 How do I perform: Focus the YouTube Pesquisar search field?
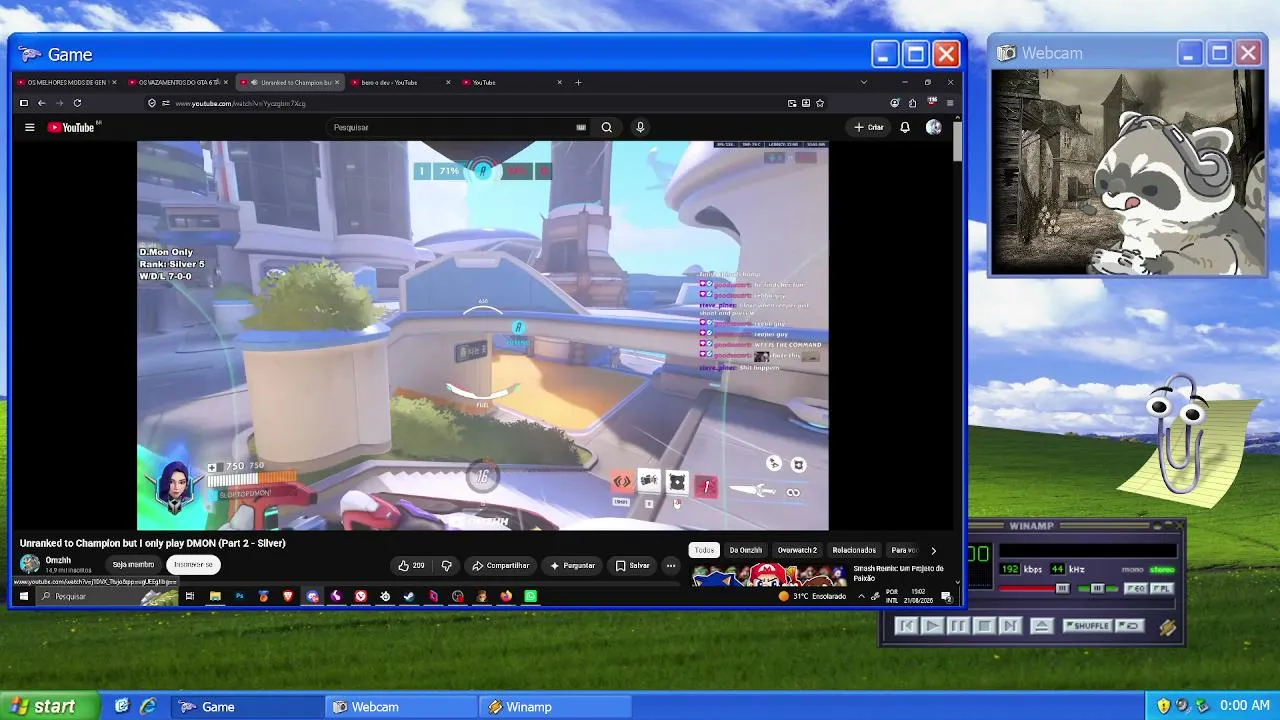coord(460,127)
